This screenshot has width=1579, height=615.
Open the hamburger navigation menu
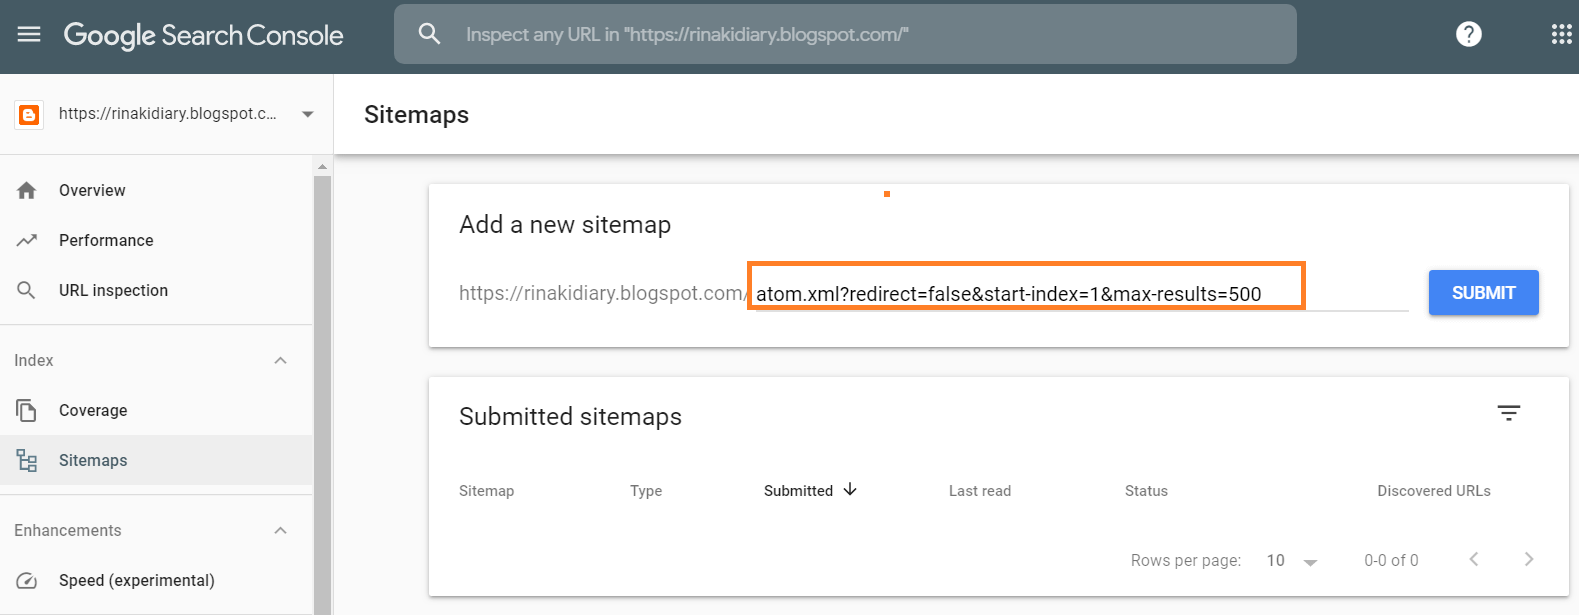(x=29, y=35)
